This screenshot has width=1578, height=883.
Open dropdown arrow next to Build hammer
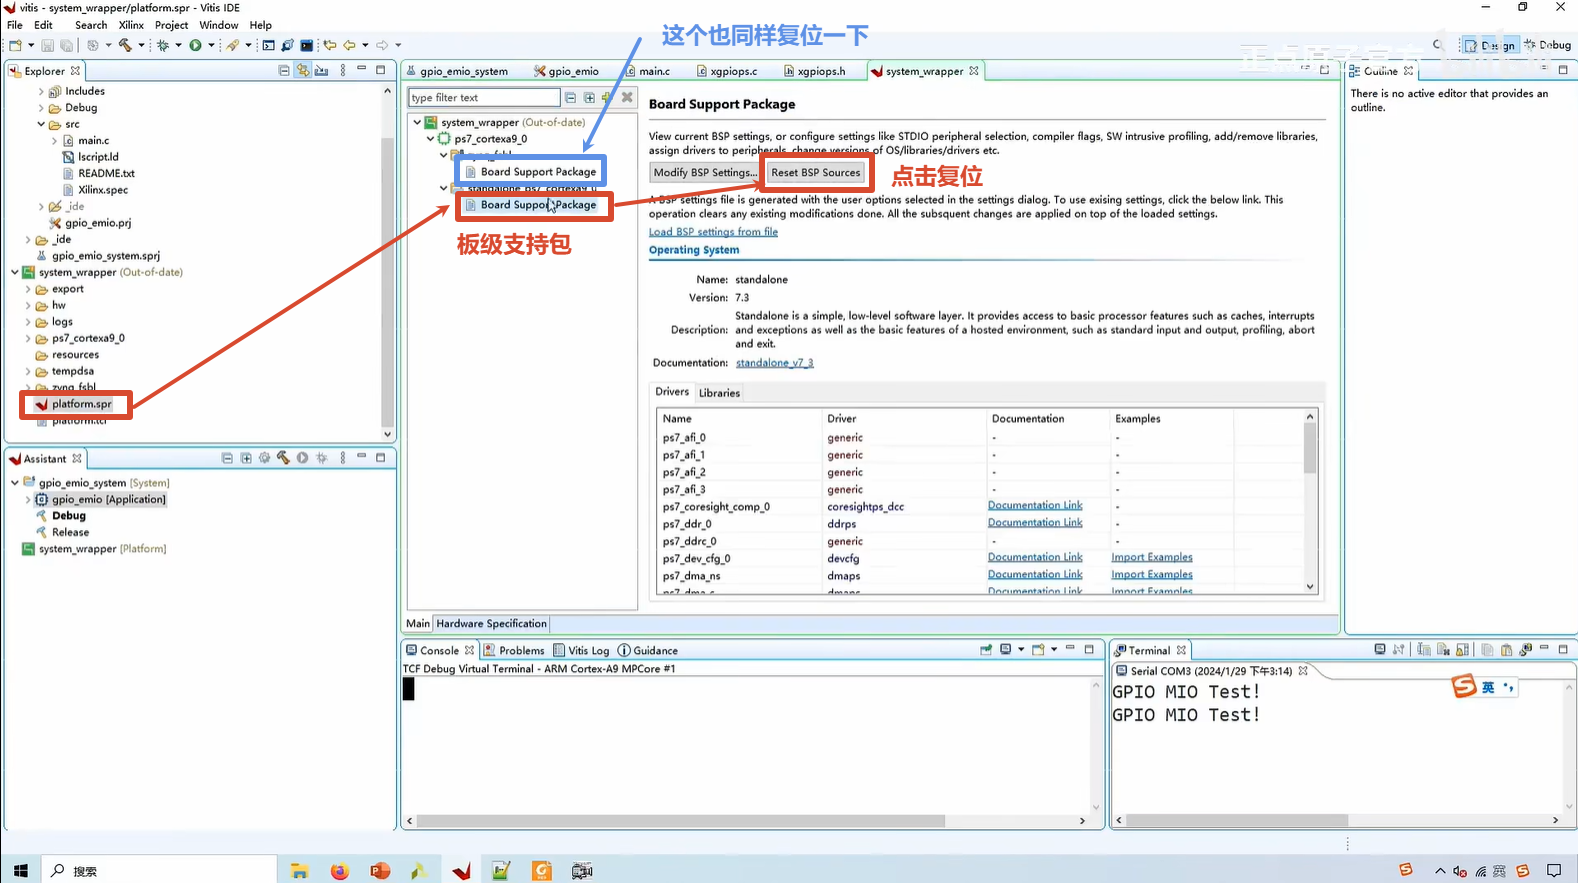pos(141,45)
